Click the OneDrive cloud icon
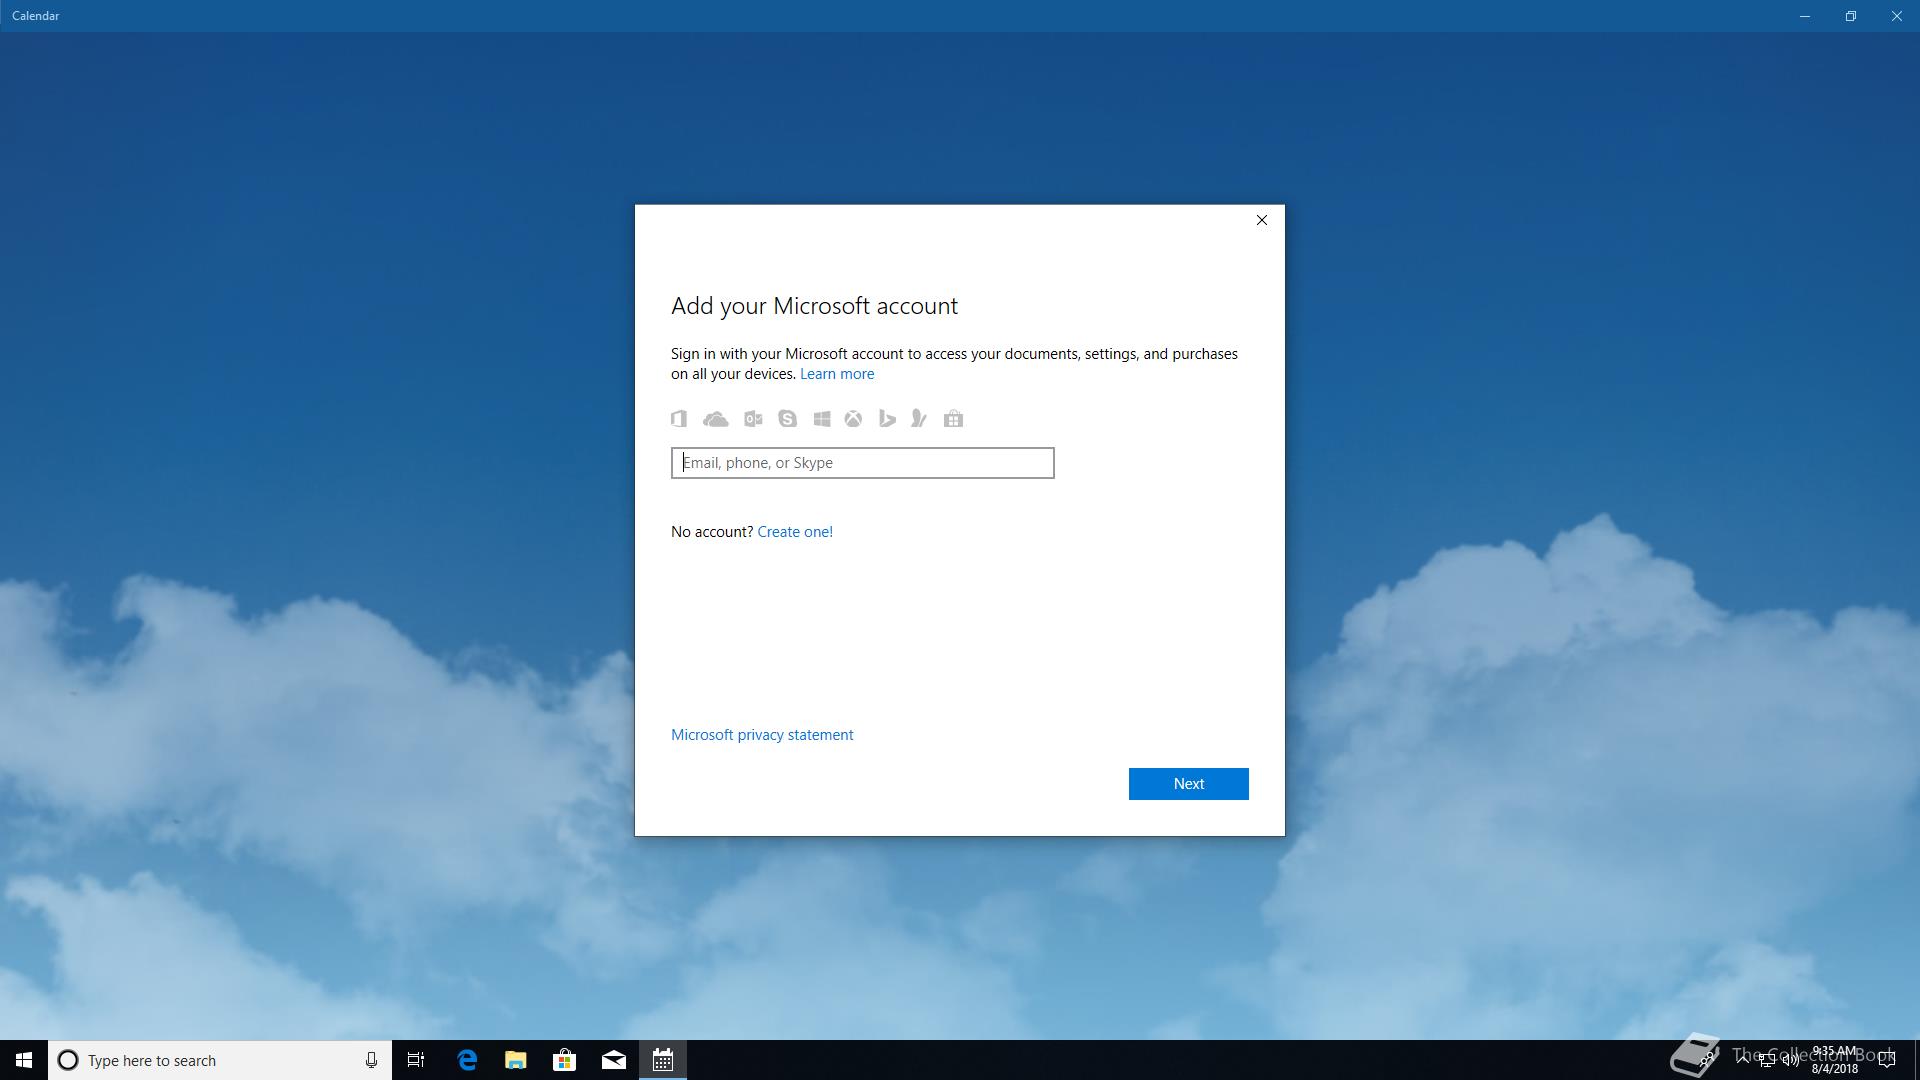Screen dimensions: 1920x1080 [715, 419]
